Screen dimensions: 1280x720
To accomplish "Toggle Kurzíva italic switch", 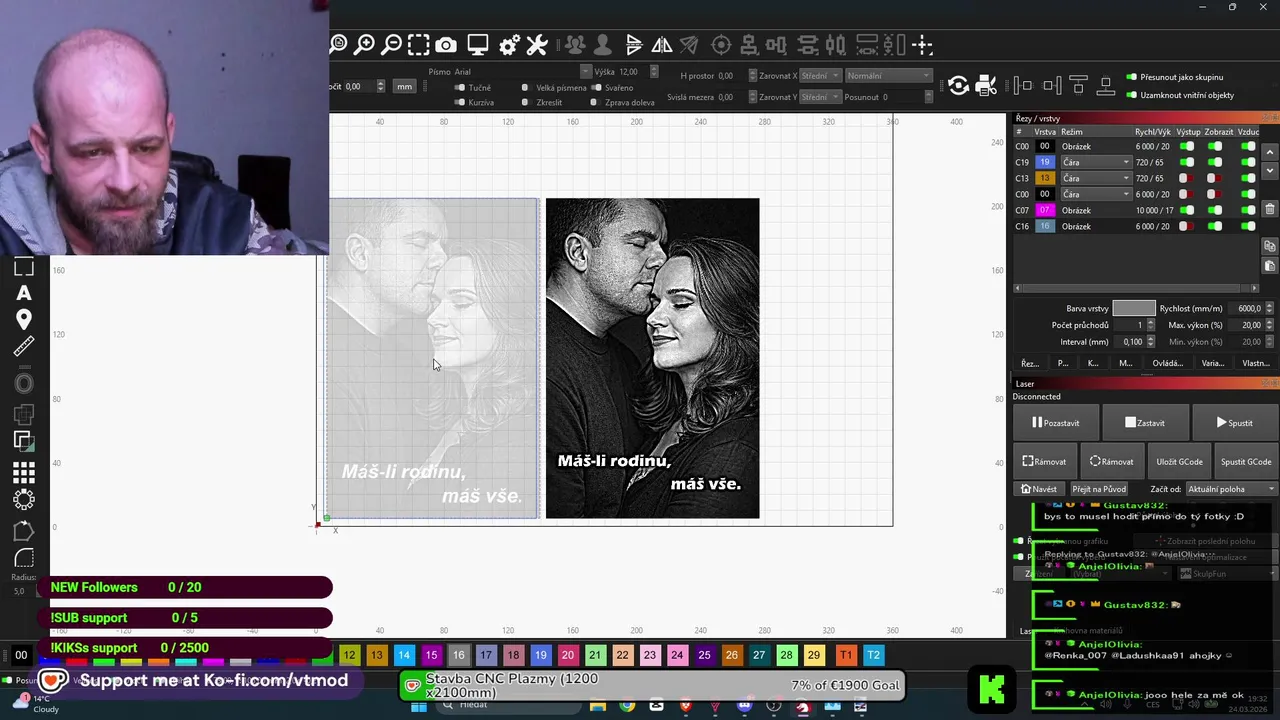I will click(x=460, y=102).
